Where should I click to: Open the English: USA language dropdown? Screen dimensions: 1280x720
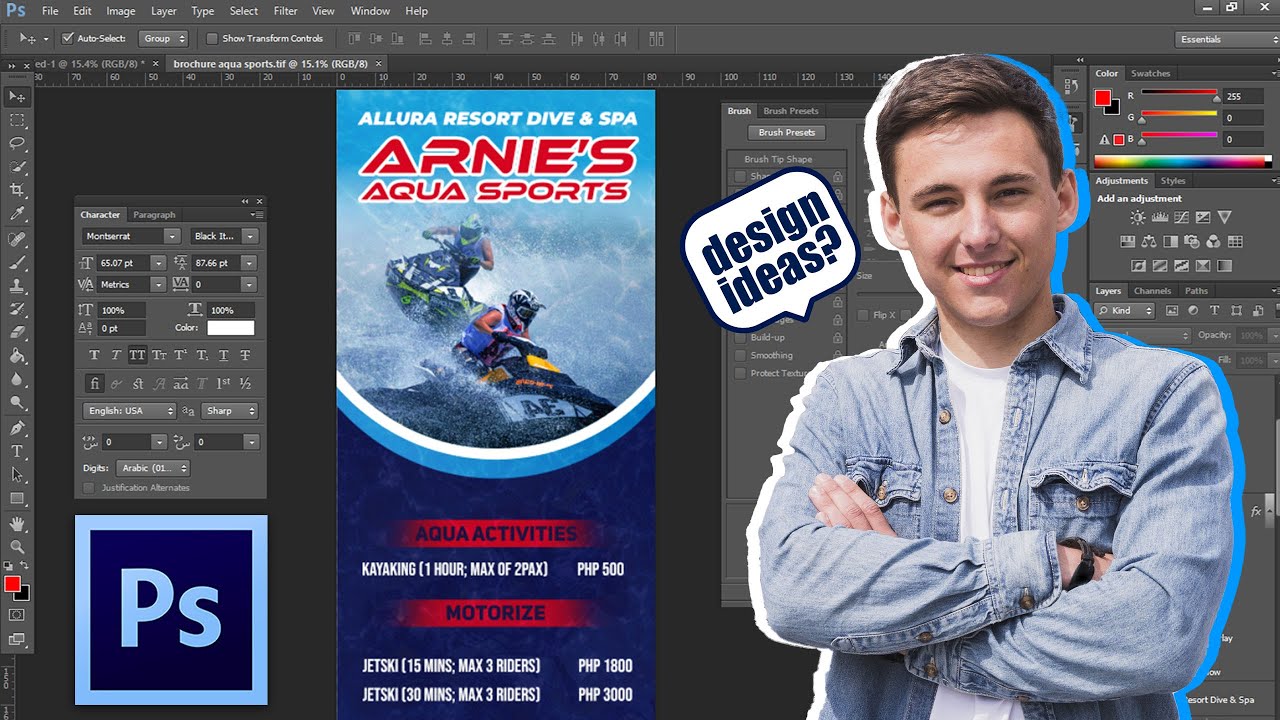(x=129, y=411)
